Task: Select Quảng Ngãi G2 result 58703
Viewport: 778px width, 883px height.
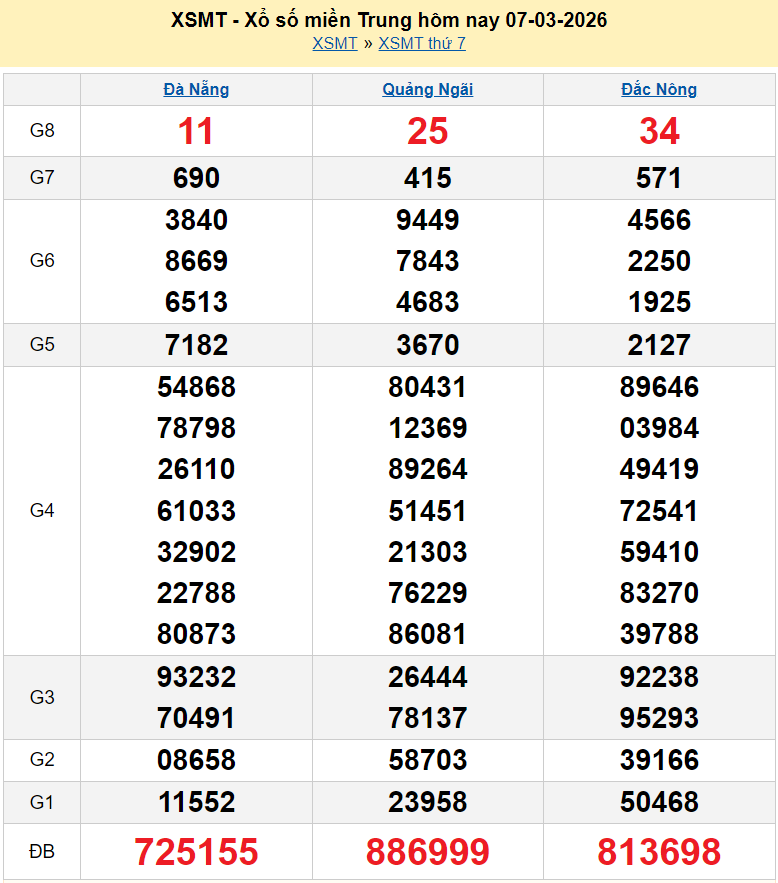Action: [x=428, y=760]
